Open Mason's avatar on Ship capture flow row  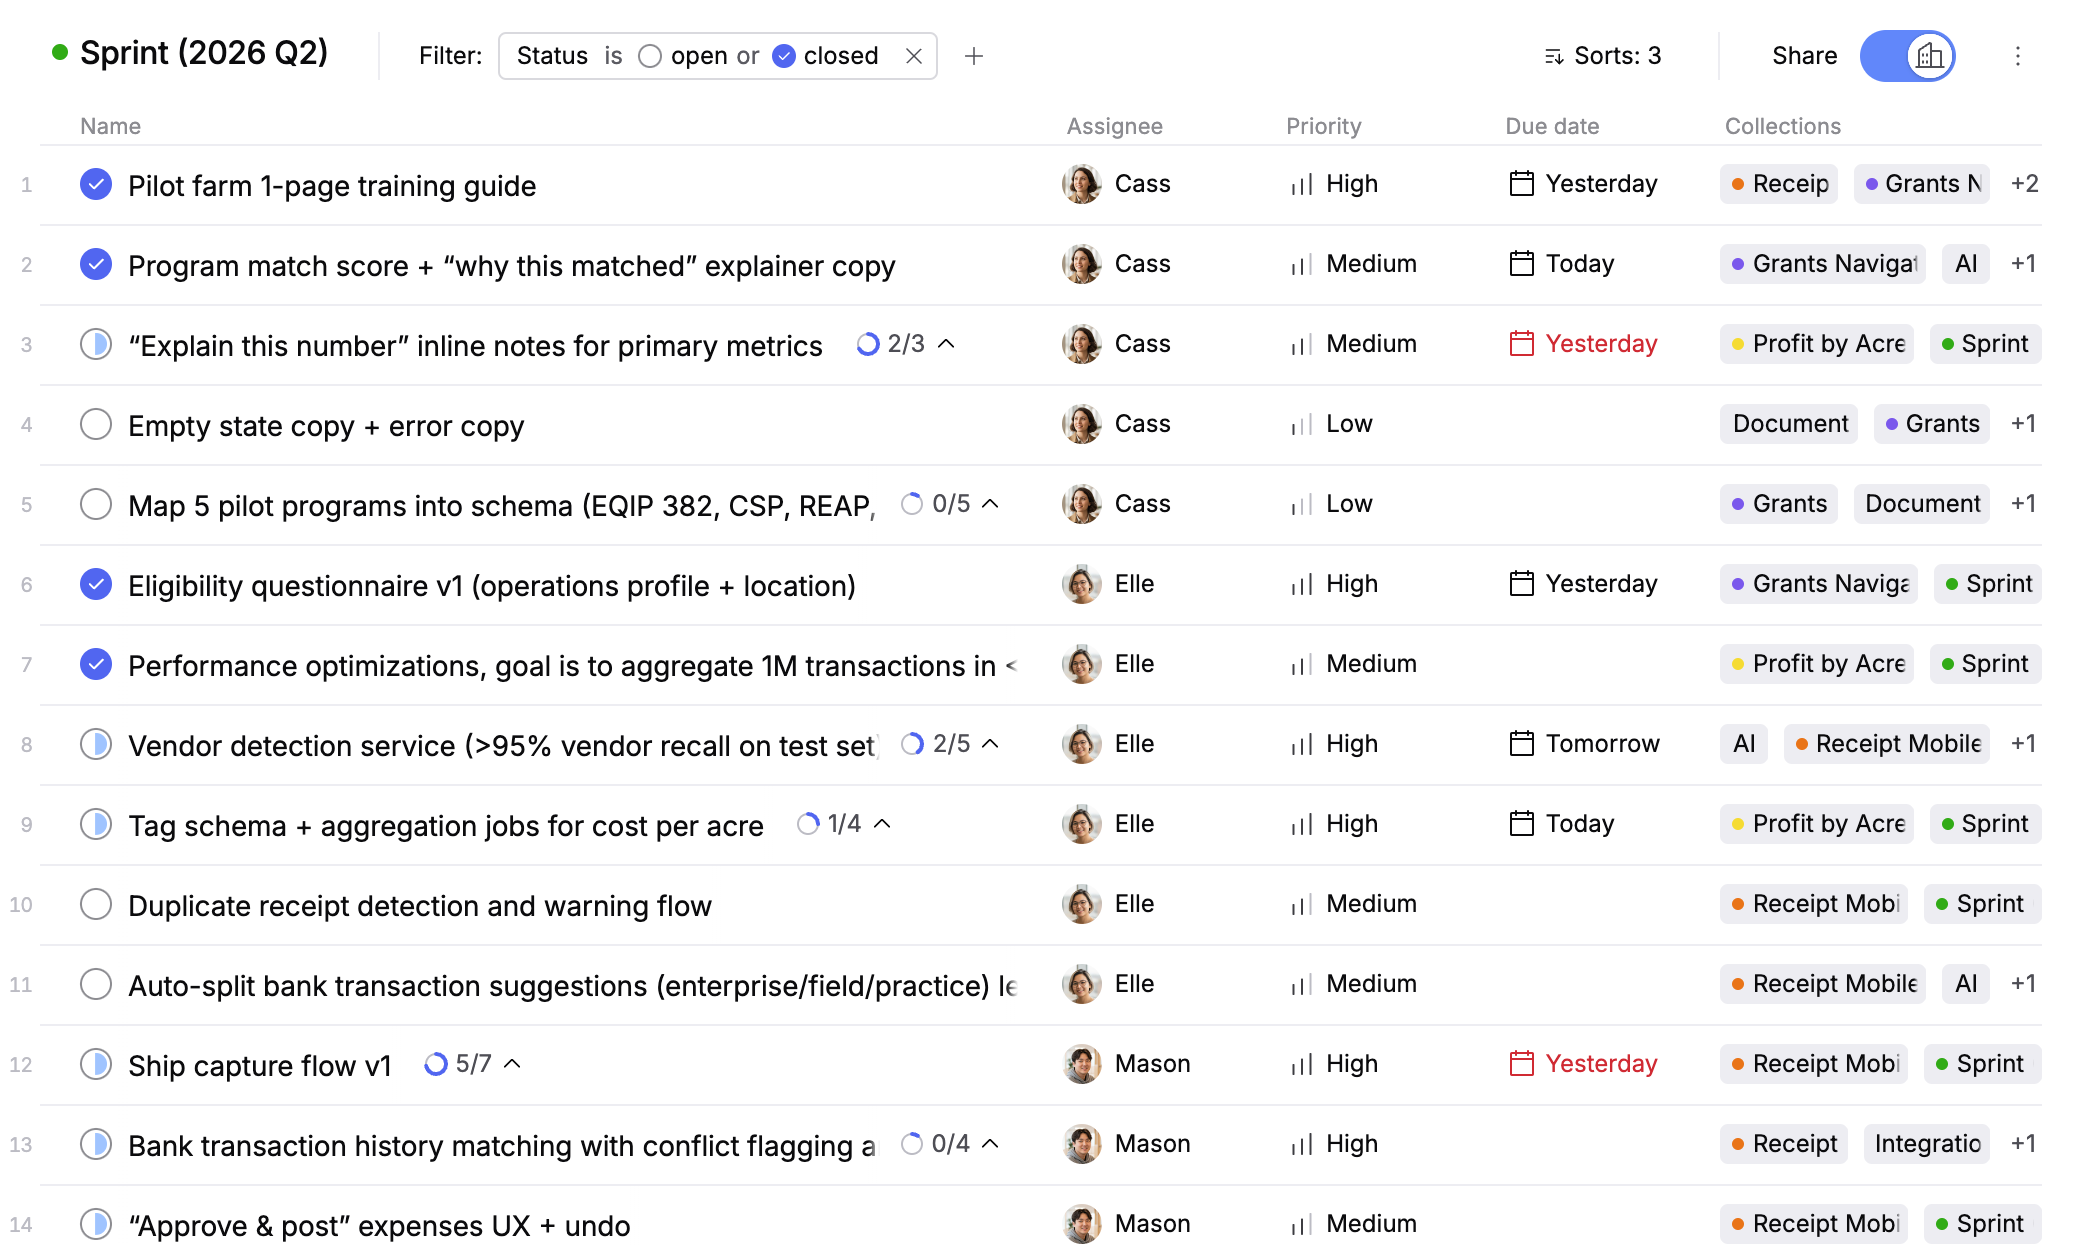tap(1081, 1064)
